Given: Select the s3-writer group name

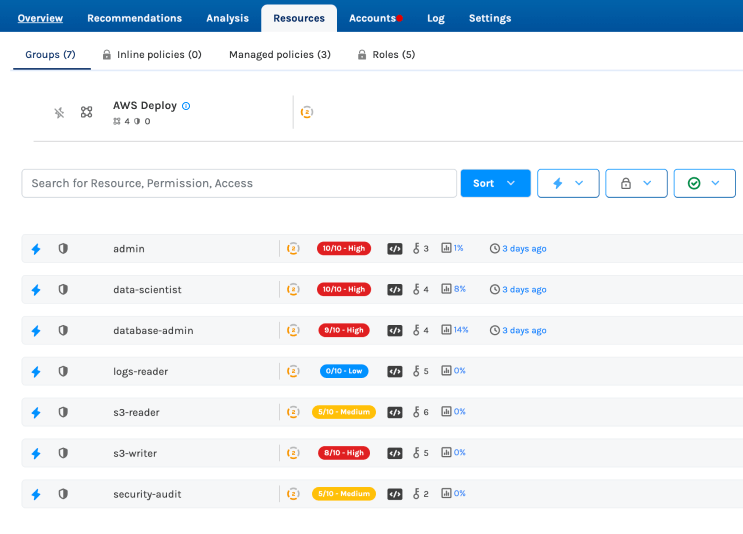Looking at the screenshot, I should click(x=135, y=453).
